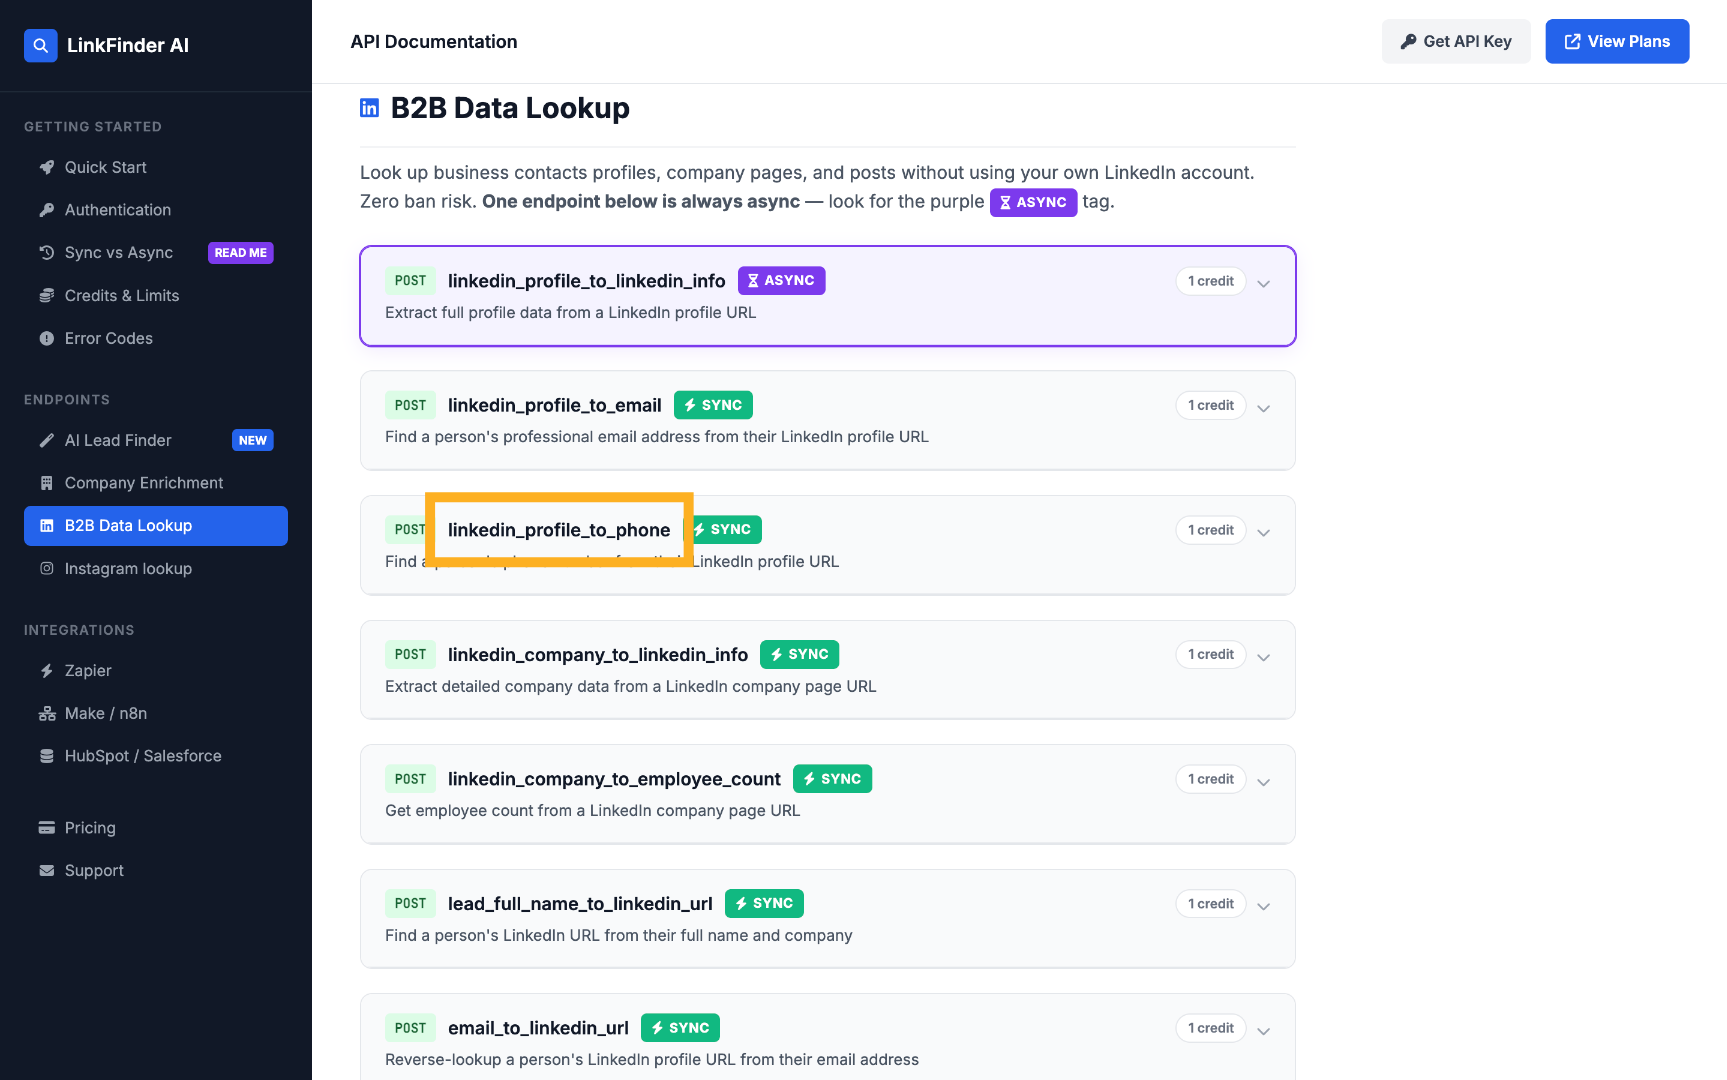Click the Quick Start rocket icon
This screenshot has width=1727, height=1080.
tap(47, 167)
